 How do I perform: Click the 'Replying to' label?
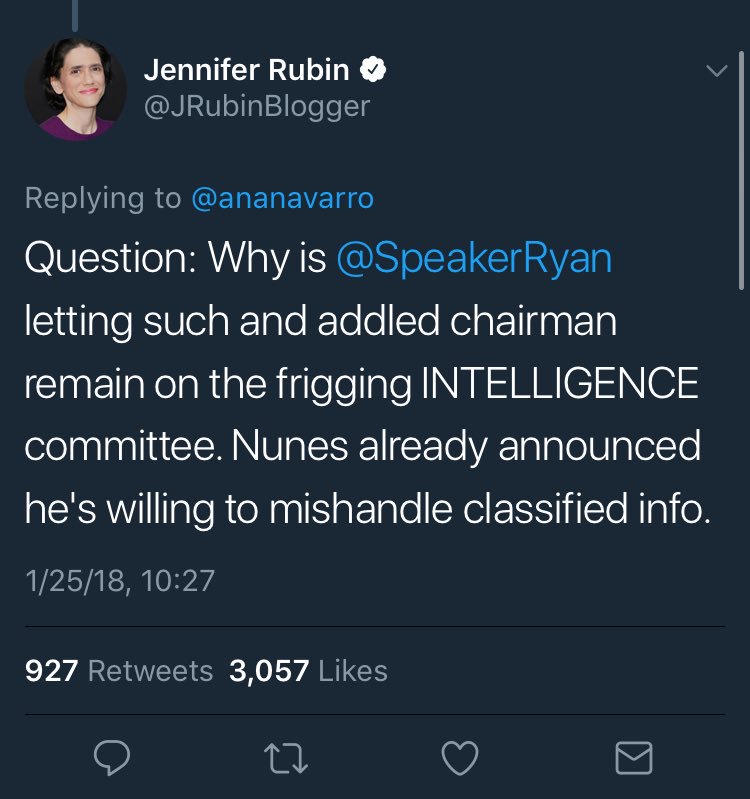(x=102, y=198)
